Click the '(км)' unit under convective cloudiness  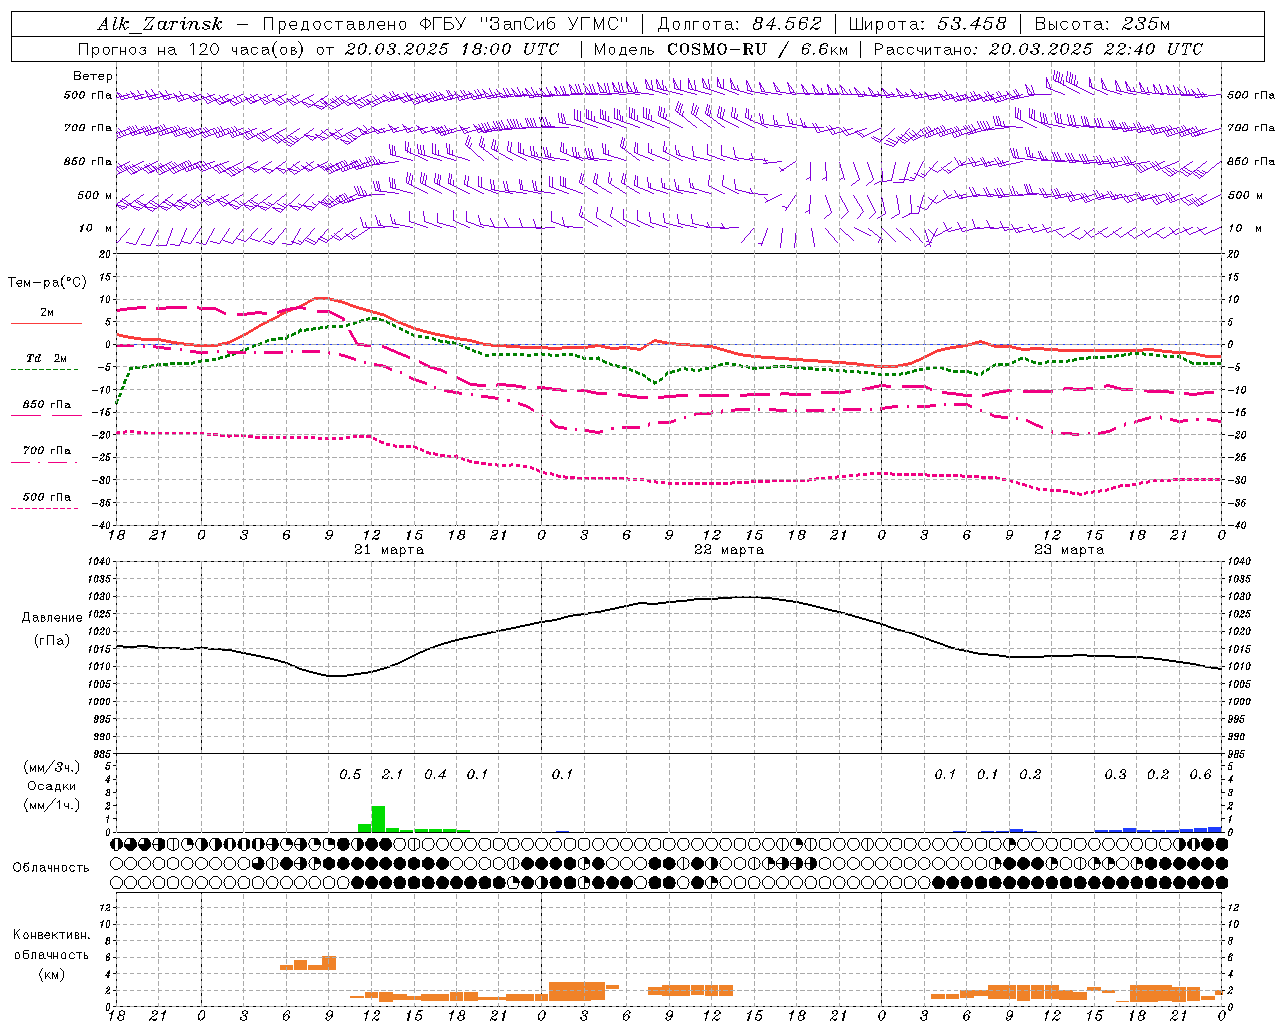51,974
